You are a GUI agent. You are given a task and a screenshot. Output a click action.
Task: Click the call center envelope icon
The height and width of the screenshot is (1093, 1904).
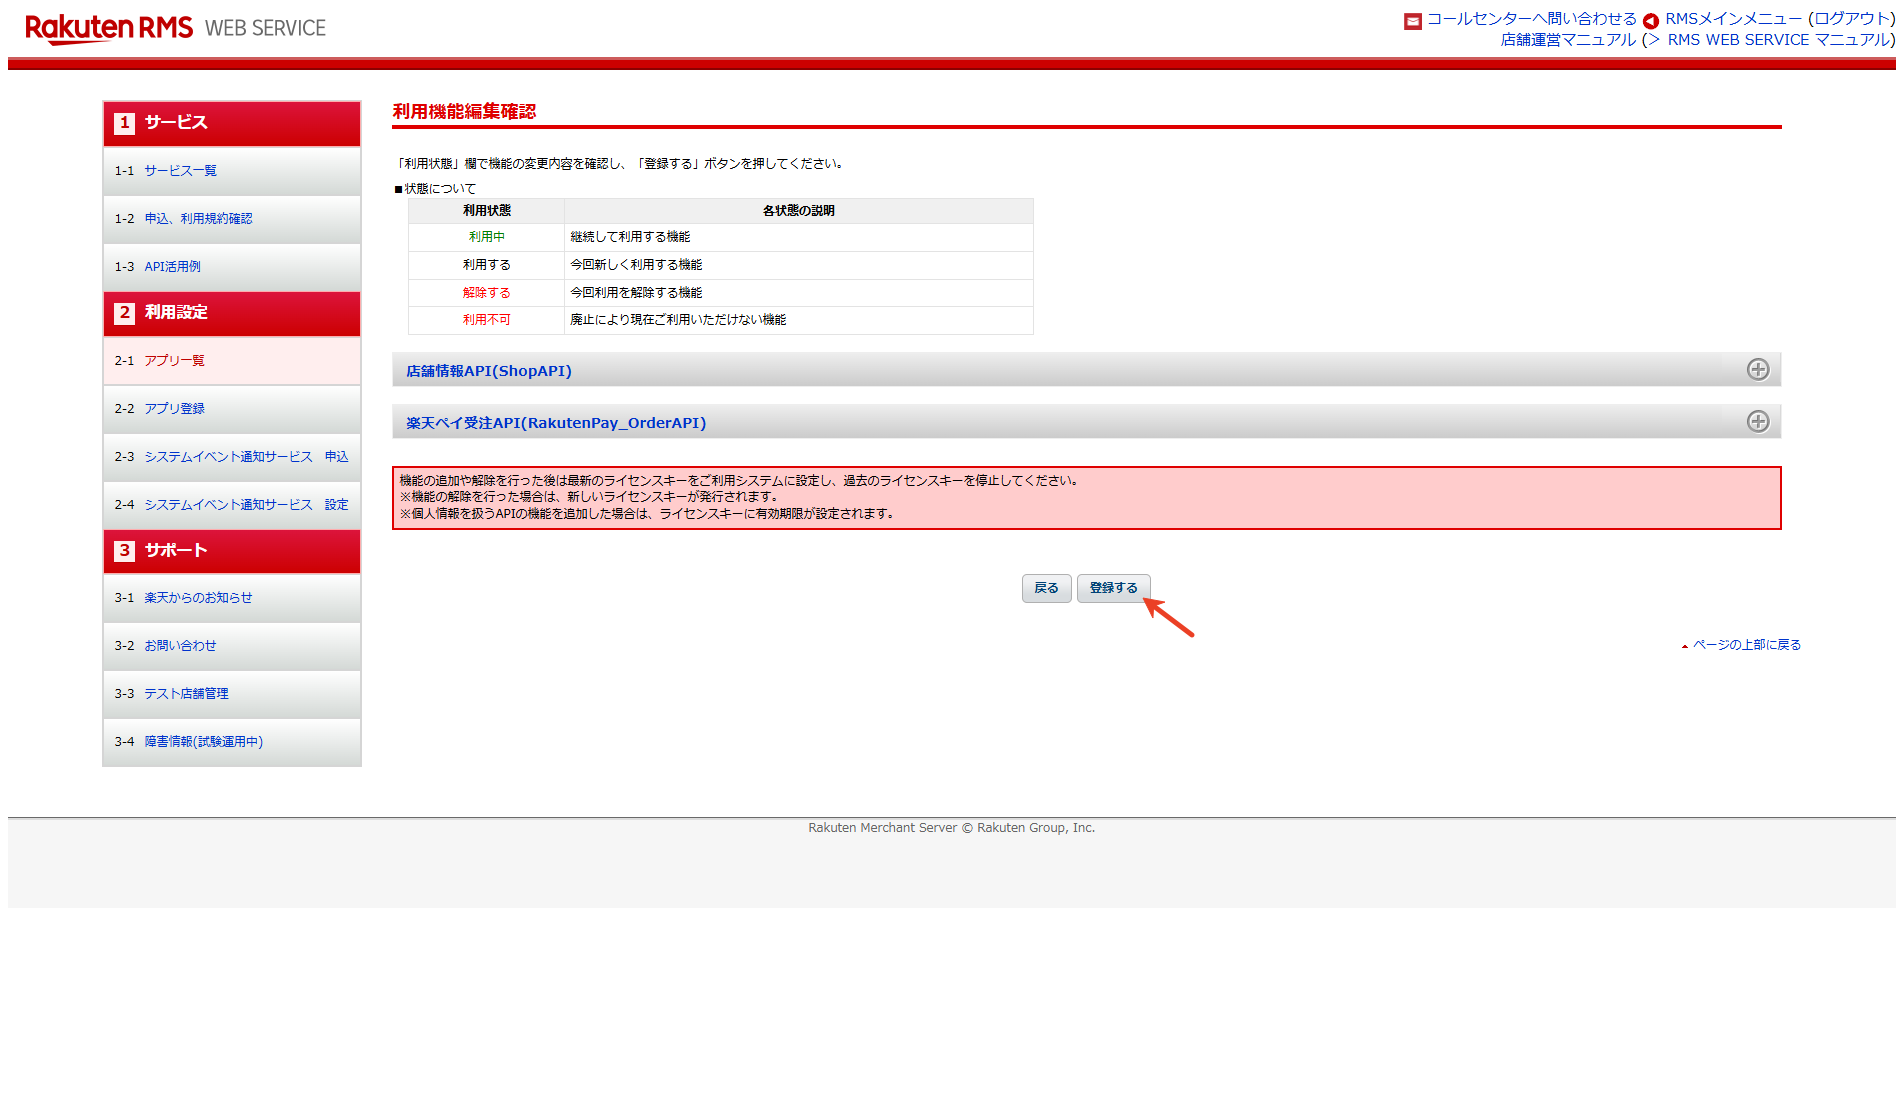pyautogui.click(x=1413, y=21)
